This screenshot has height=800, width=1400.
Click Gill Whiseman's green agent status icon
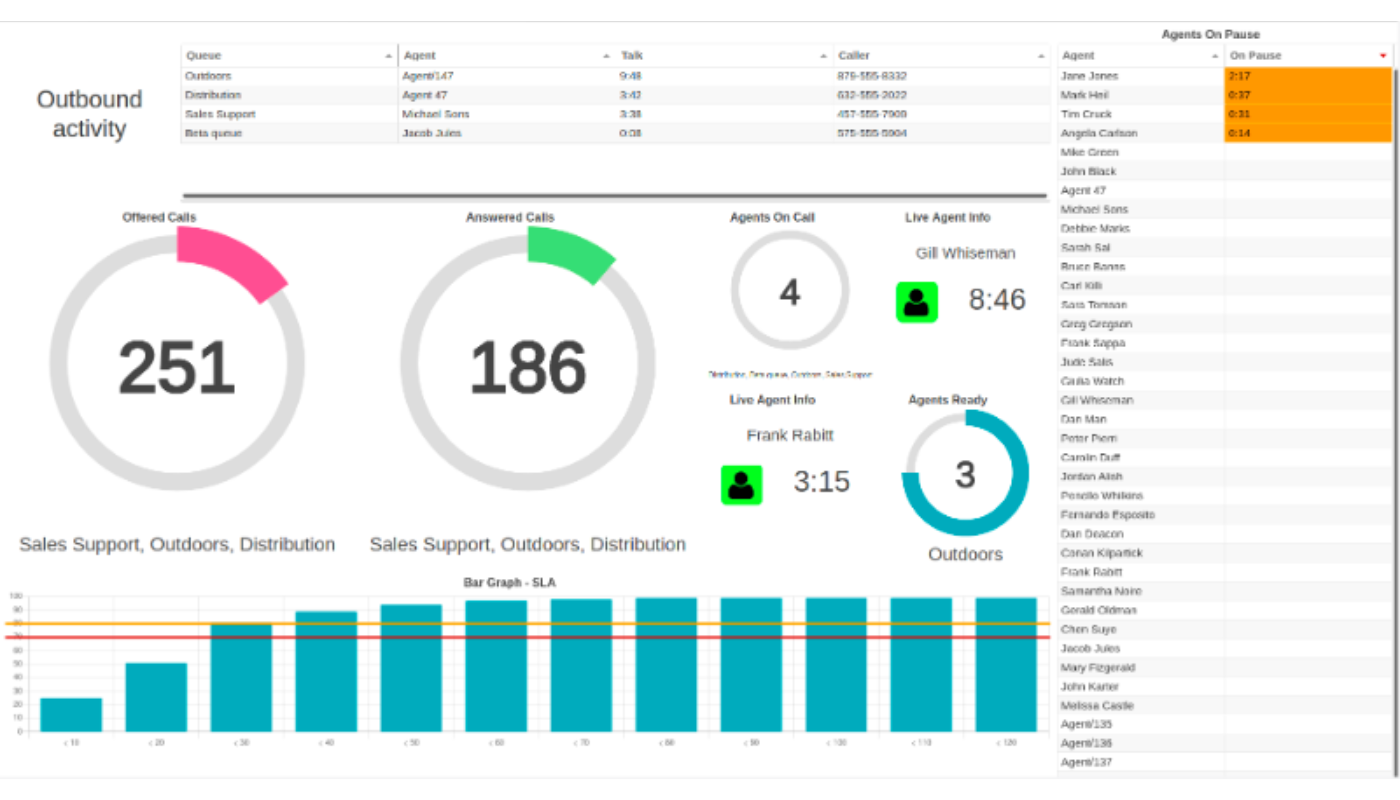pyautogui.click(x=916, y=302)
